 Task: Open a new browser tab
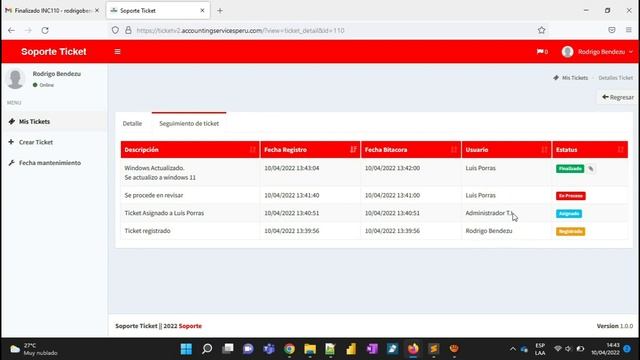[x=220, y=11]
